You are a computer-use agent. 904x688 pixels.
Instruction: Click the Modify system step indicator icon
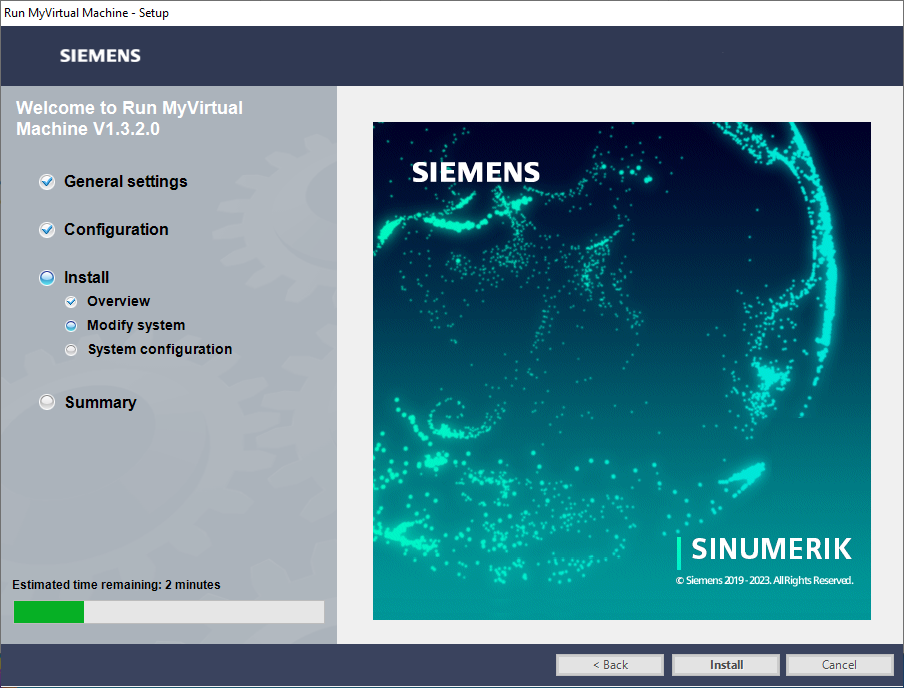coord(71,326)
